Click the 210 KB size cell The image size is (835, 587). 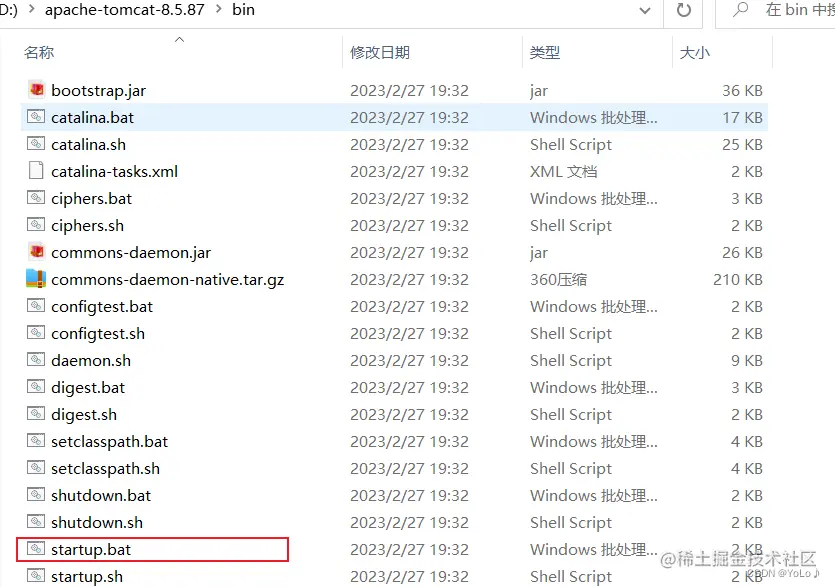tap(738, 280)
